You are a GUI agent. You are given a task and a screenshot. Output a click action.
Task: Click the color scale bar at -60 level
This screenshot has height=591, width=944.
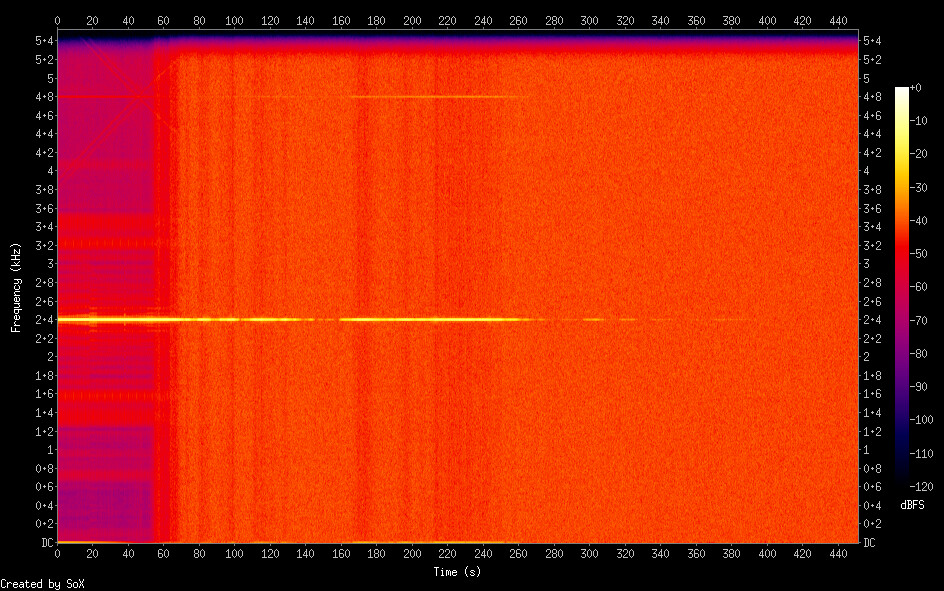pos(902,287)
